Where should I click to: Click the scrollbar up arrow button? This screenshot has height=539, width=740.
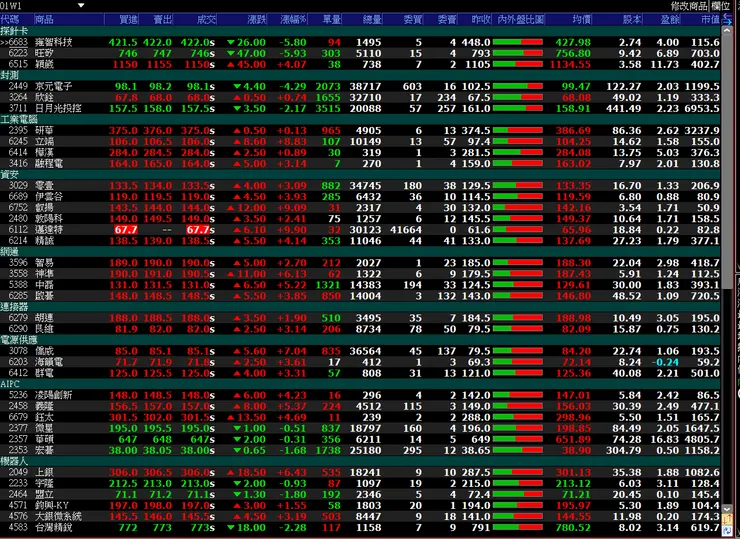coord(727,30)
